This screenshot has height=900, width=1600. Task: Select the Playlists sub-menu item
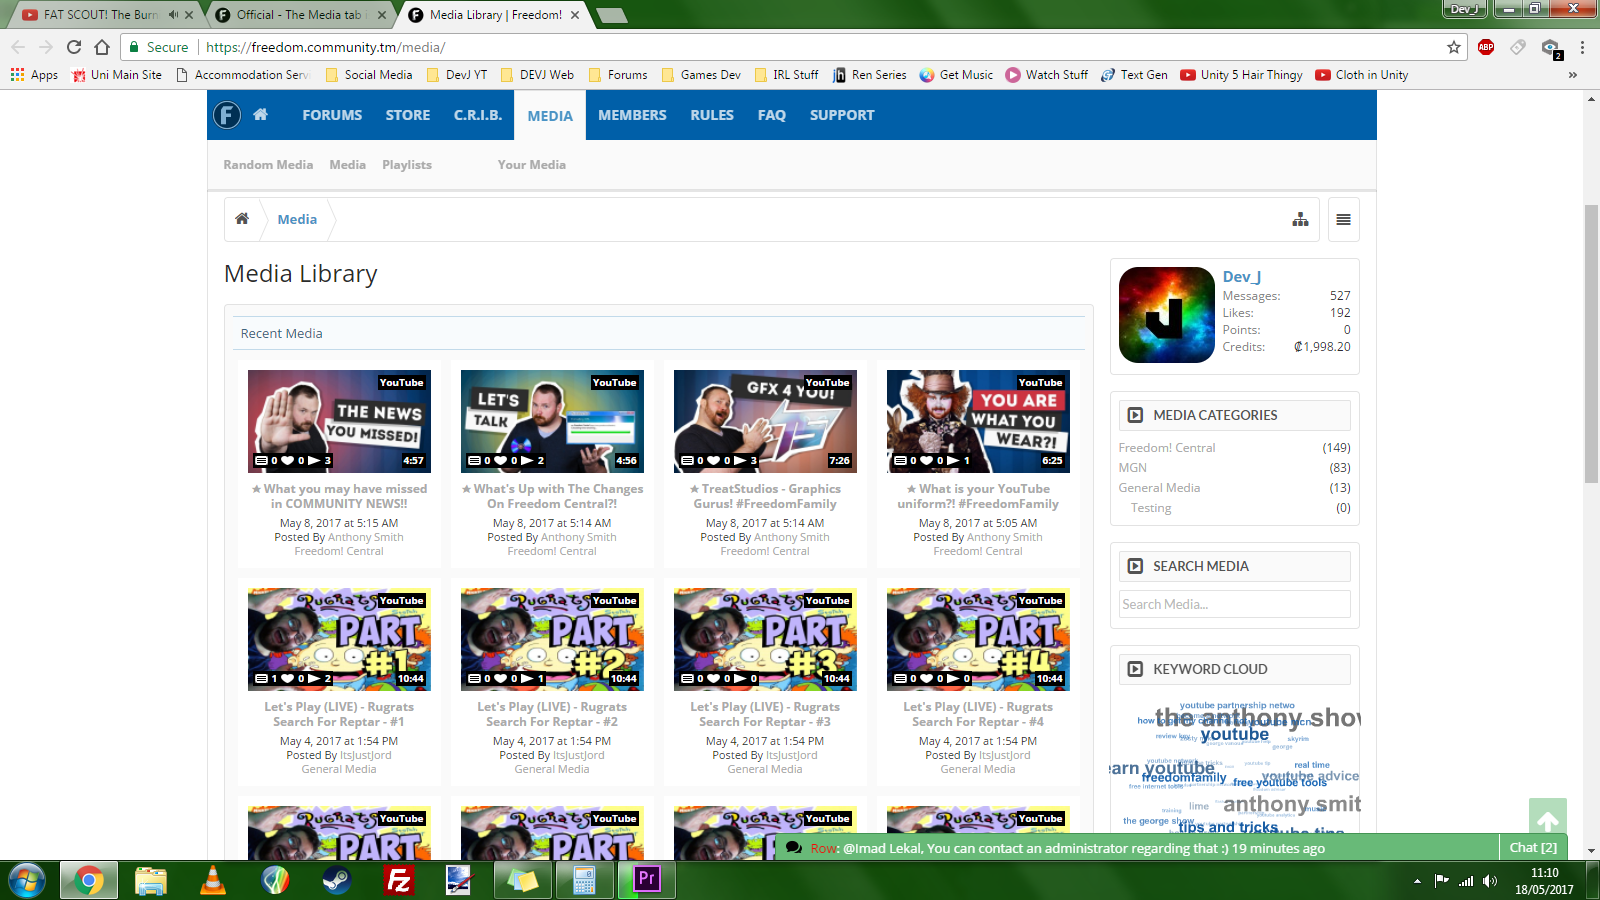tap(407, 165)
